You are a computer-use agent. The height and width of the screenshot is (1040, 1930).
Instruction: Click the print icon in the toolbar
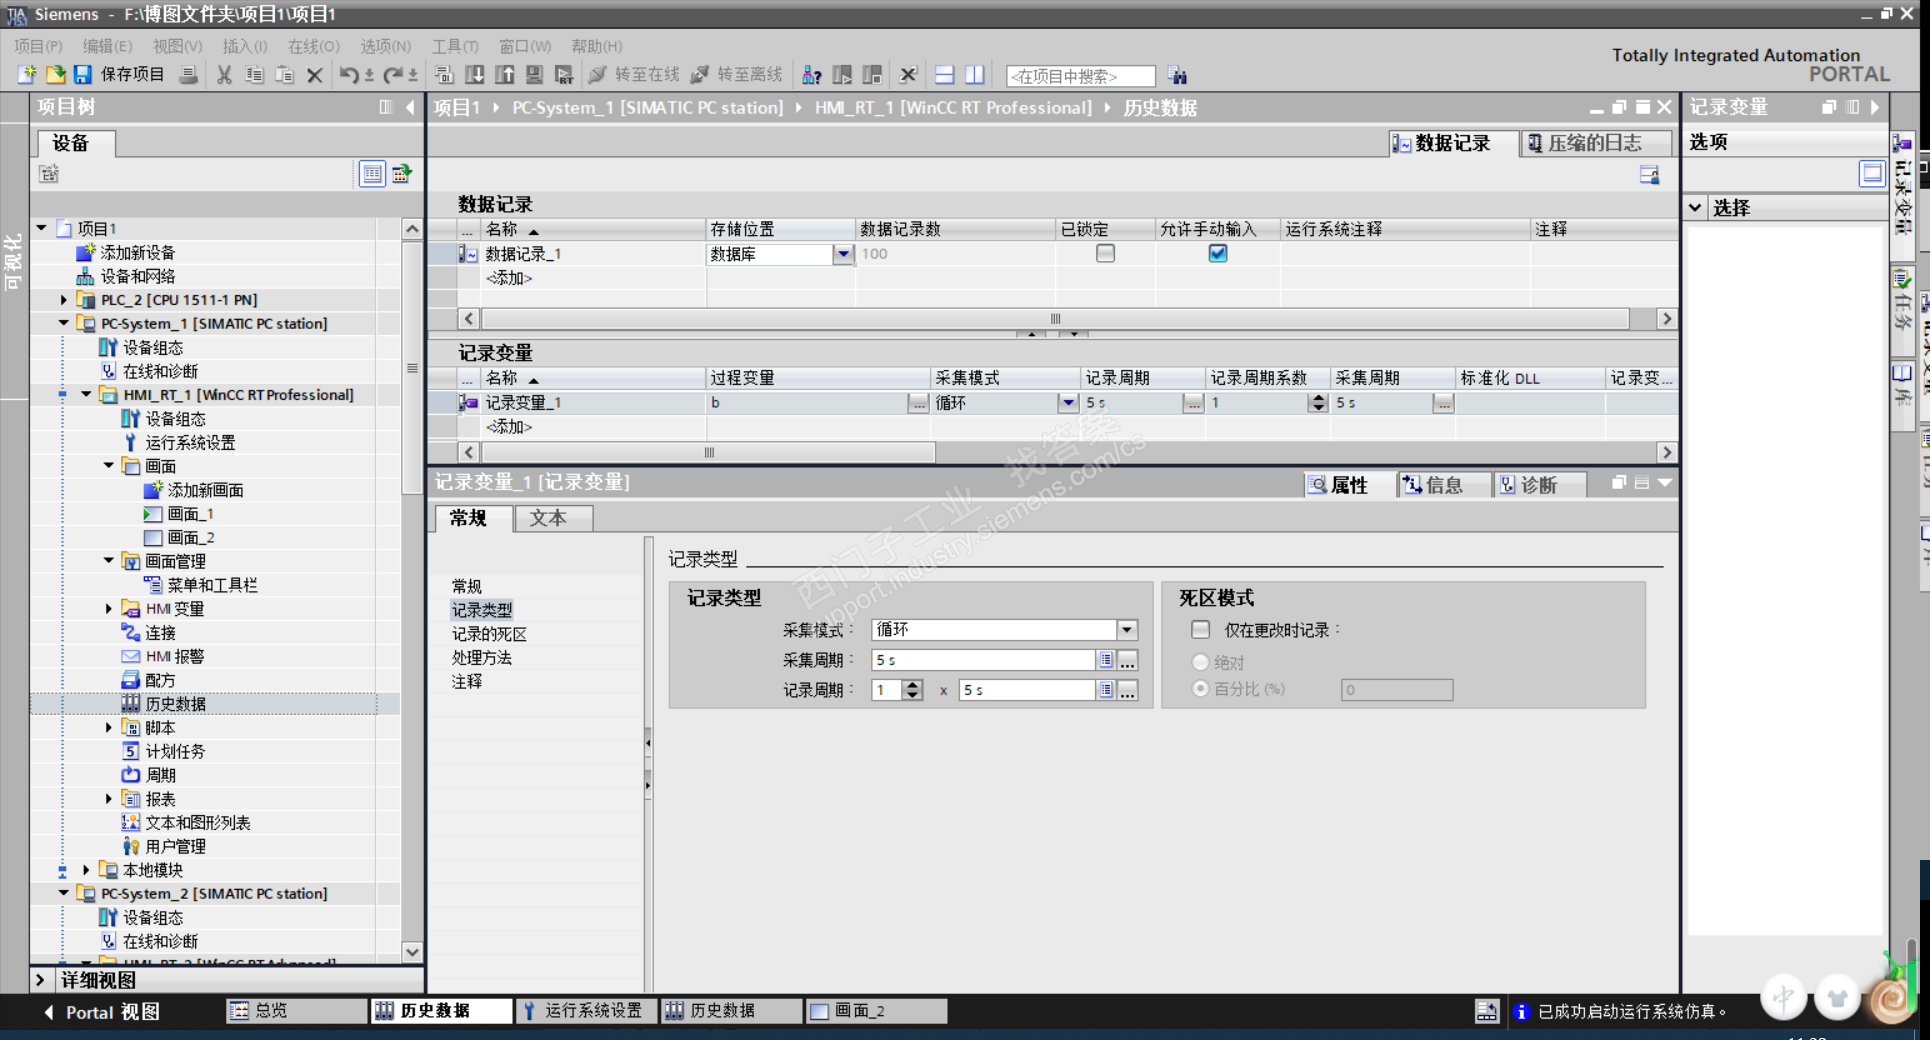pos(188,75)
